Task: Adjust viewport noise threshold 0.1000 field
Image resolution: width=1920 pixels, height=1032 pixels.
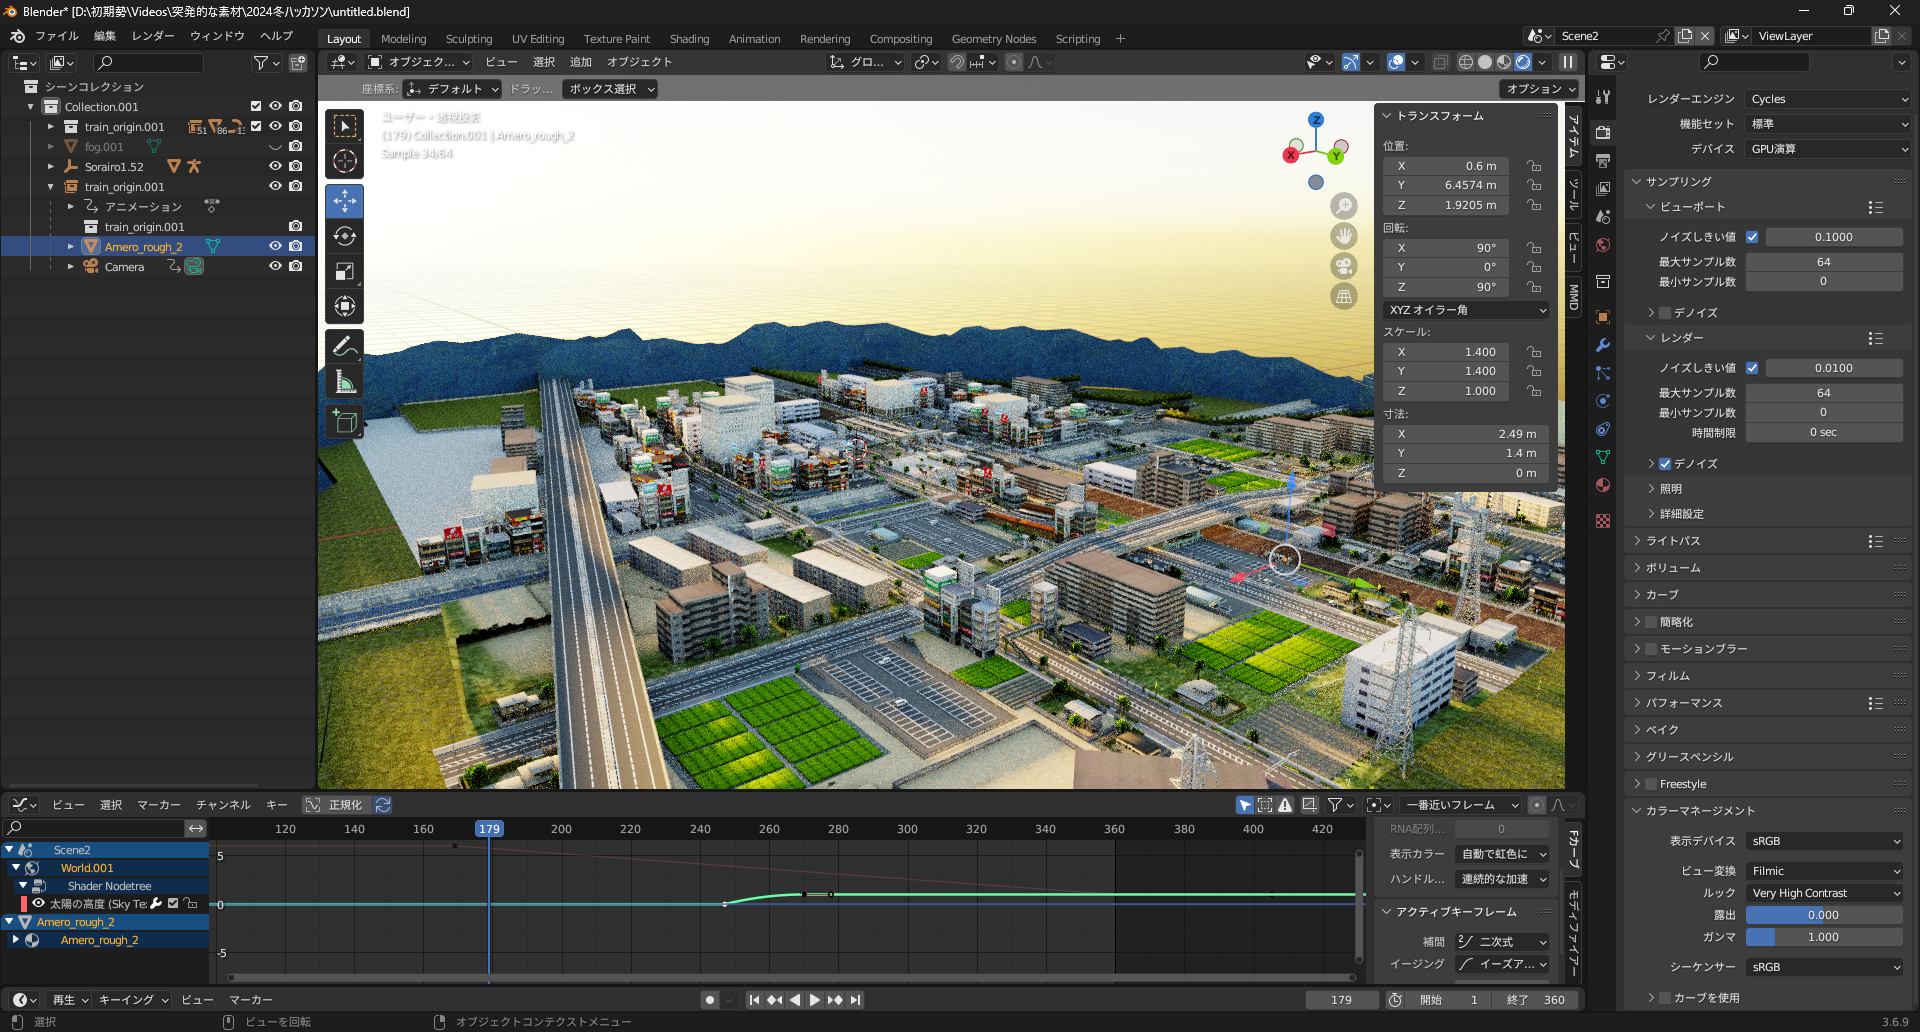Action: click(x=1834, y=237)
